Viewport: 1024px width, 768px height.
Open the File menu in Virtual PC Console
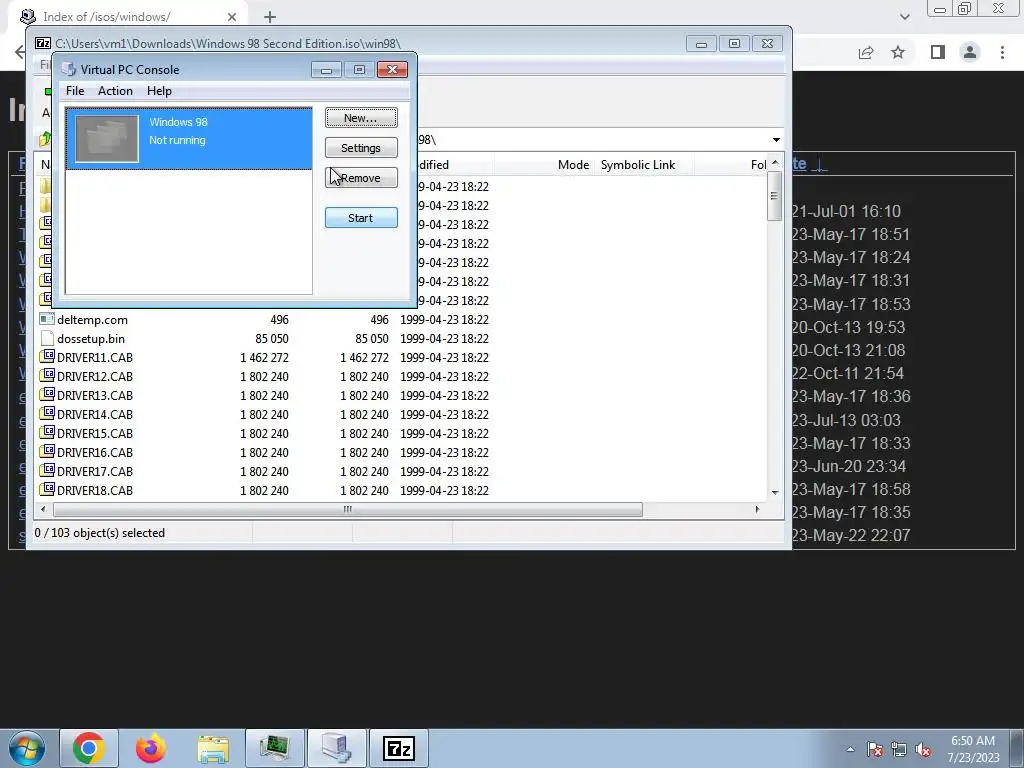point(74,91)
